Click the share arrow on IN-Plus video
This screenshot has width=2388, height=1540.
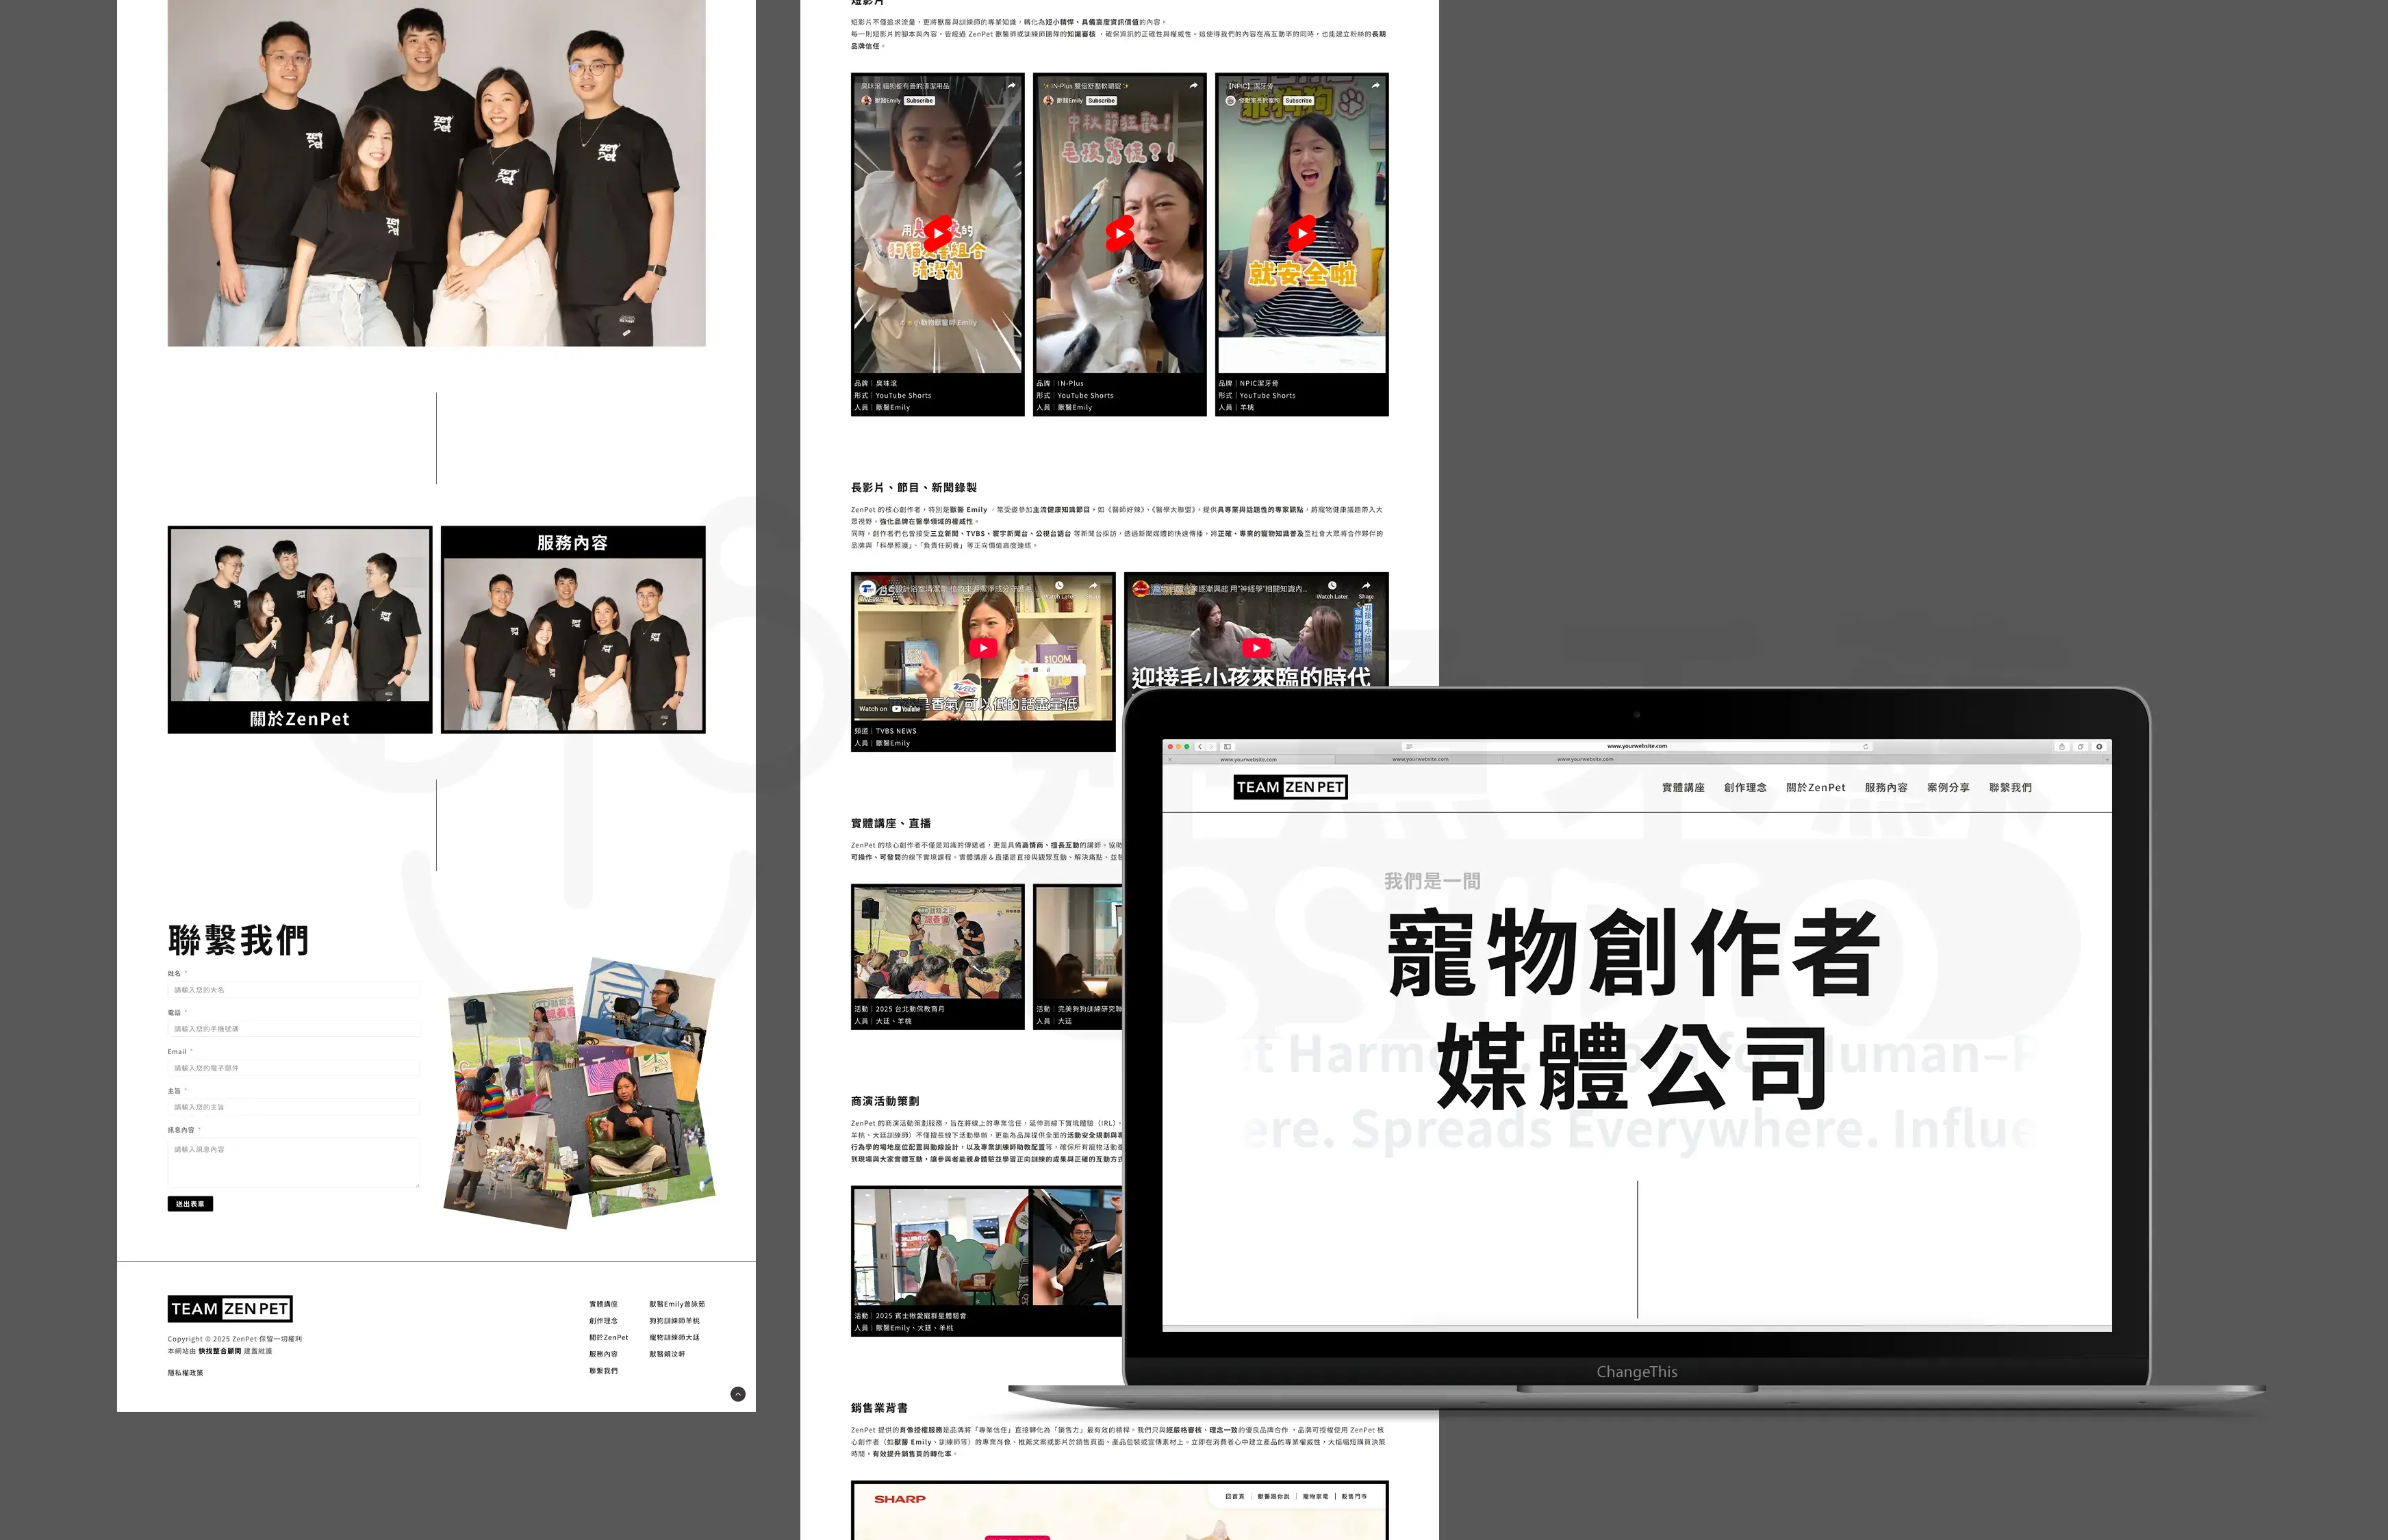(x=1193, y=86)
